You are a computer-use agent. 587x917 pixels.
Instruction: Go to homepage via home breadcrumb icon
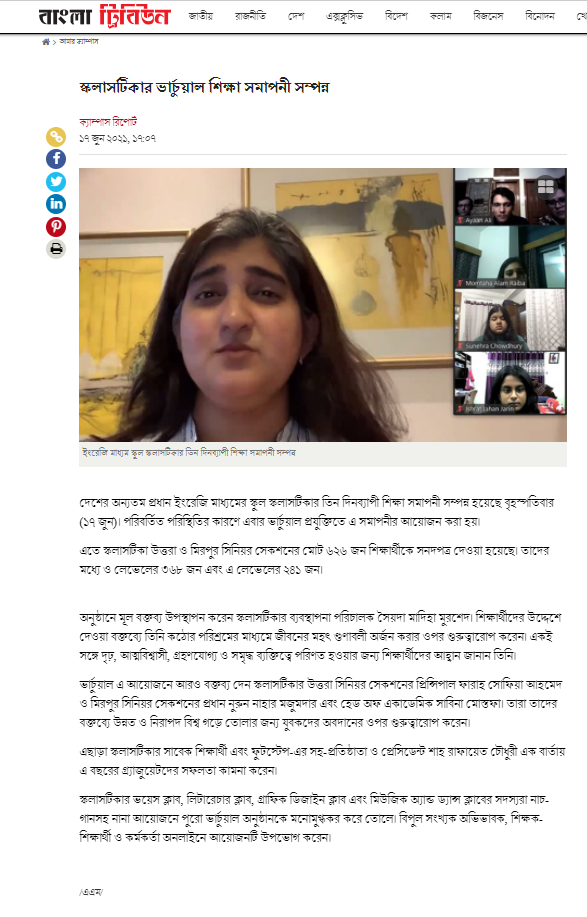pos(46,42)
